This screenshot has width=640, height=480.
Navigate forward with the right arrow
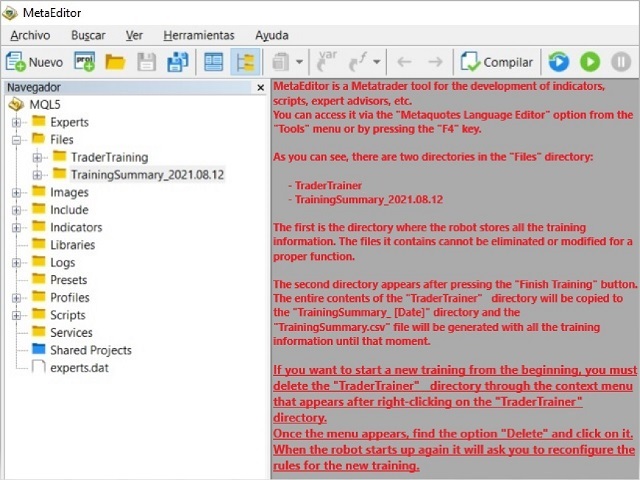pyautogui.click(x=435, y=62)
